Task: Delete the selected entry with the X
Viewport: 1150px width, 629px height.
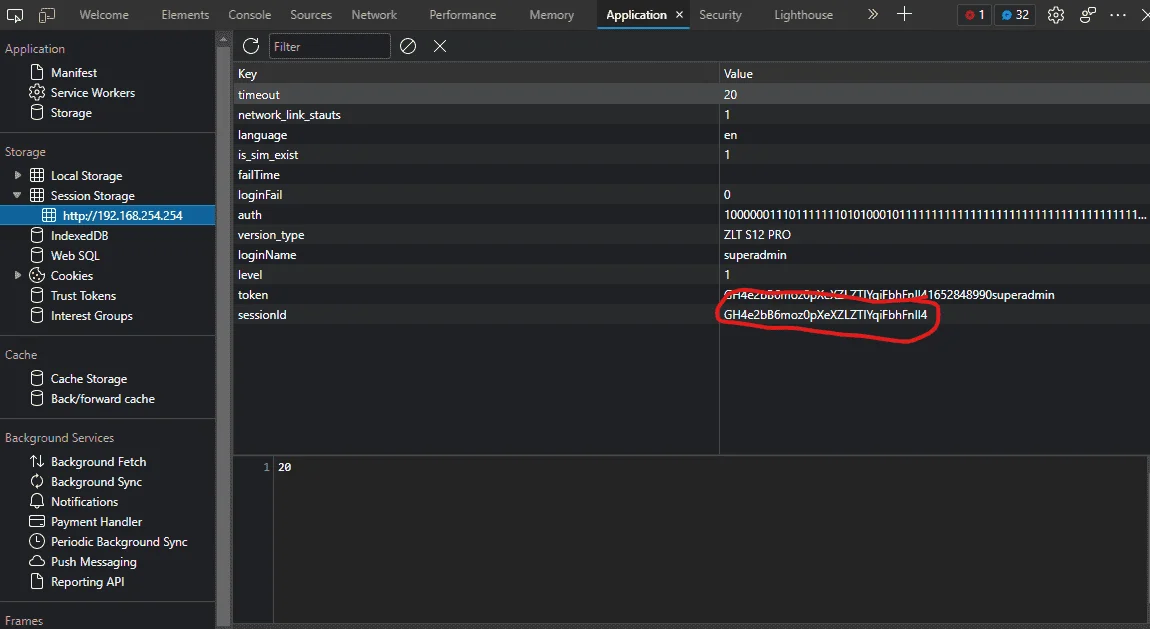Action: [x=440, y=46]
